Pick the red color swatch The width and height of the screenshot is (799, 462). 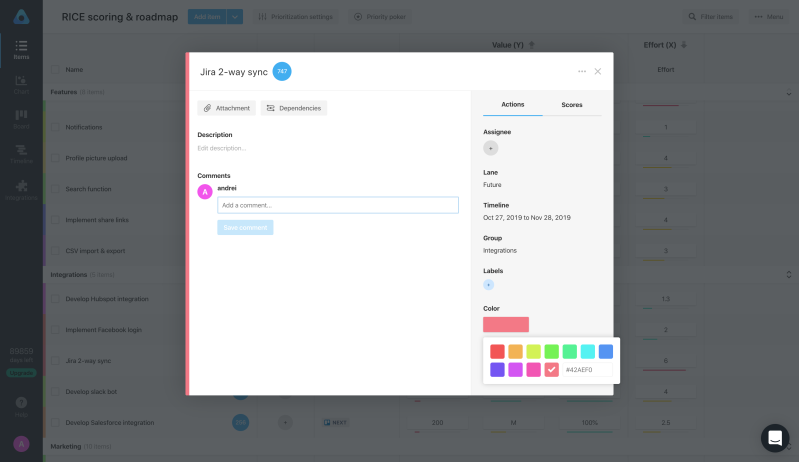point(497,351)
